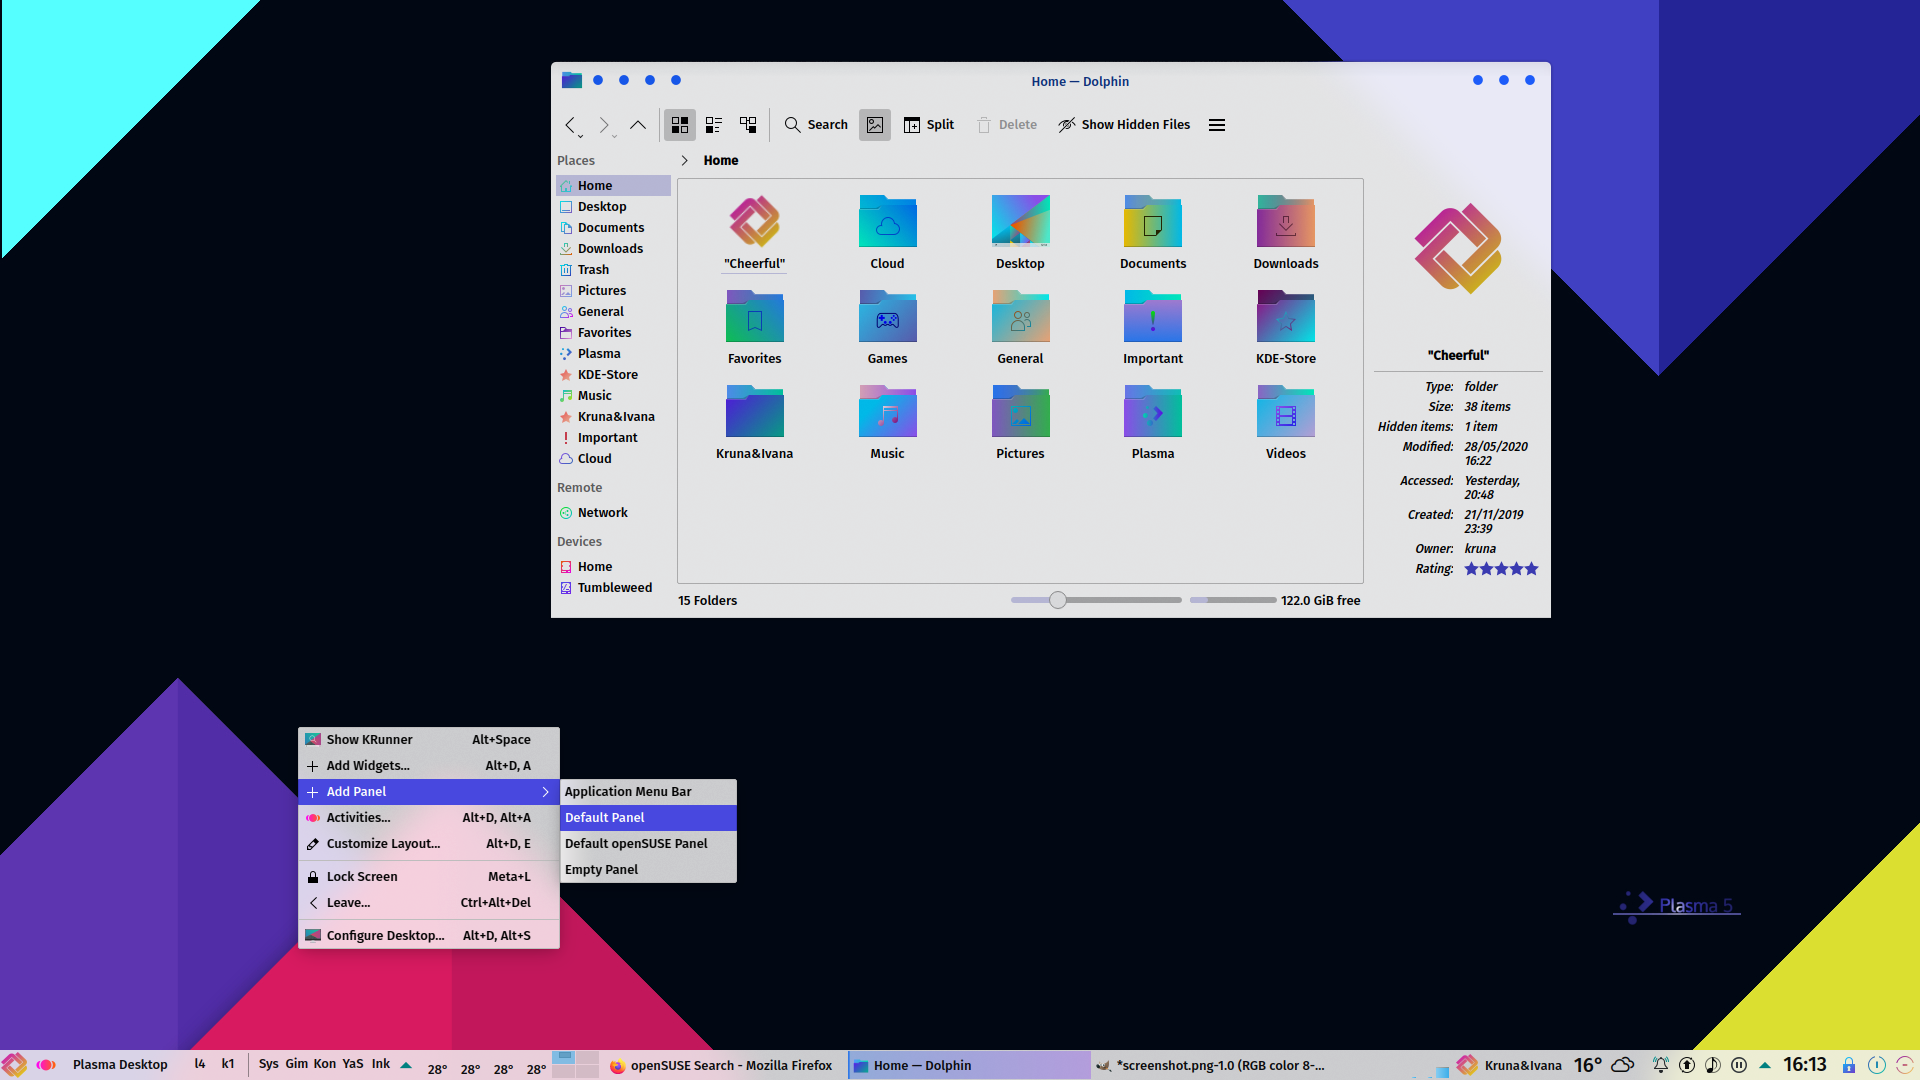This screenshot has height=1080, width=1920.
Task: Select the General folder in file view
Action: [x=1020, y=328]
